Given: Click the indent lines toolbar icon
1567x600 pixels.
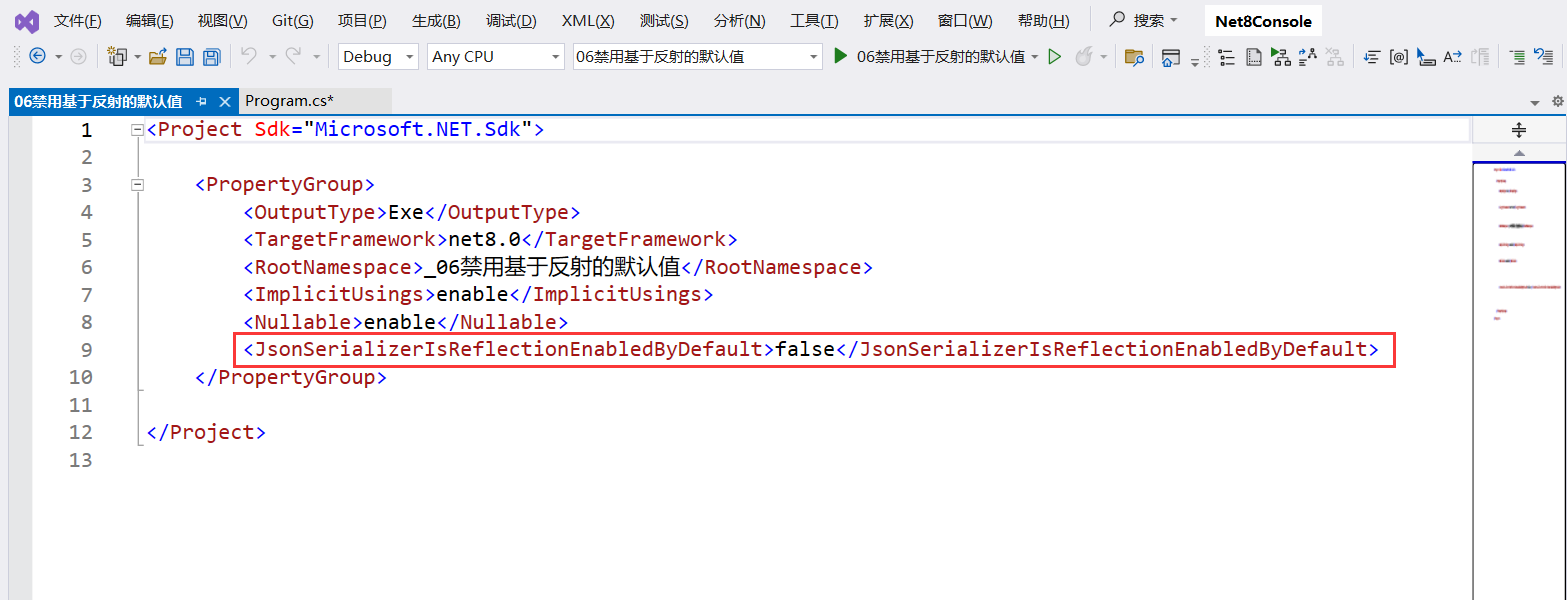Looking at the screenshot, I should (x=1372, y=57).
